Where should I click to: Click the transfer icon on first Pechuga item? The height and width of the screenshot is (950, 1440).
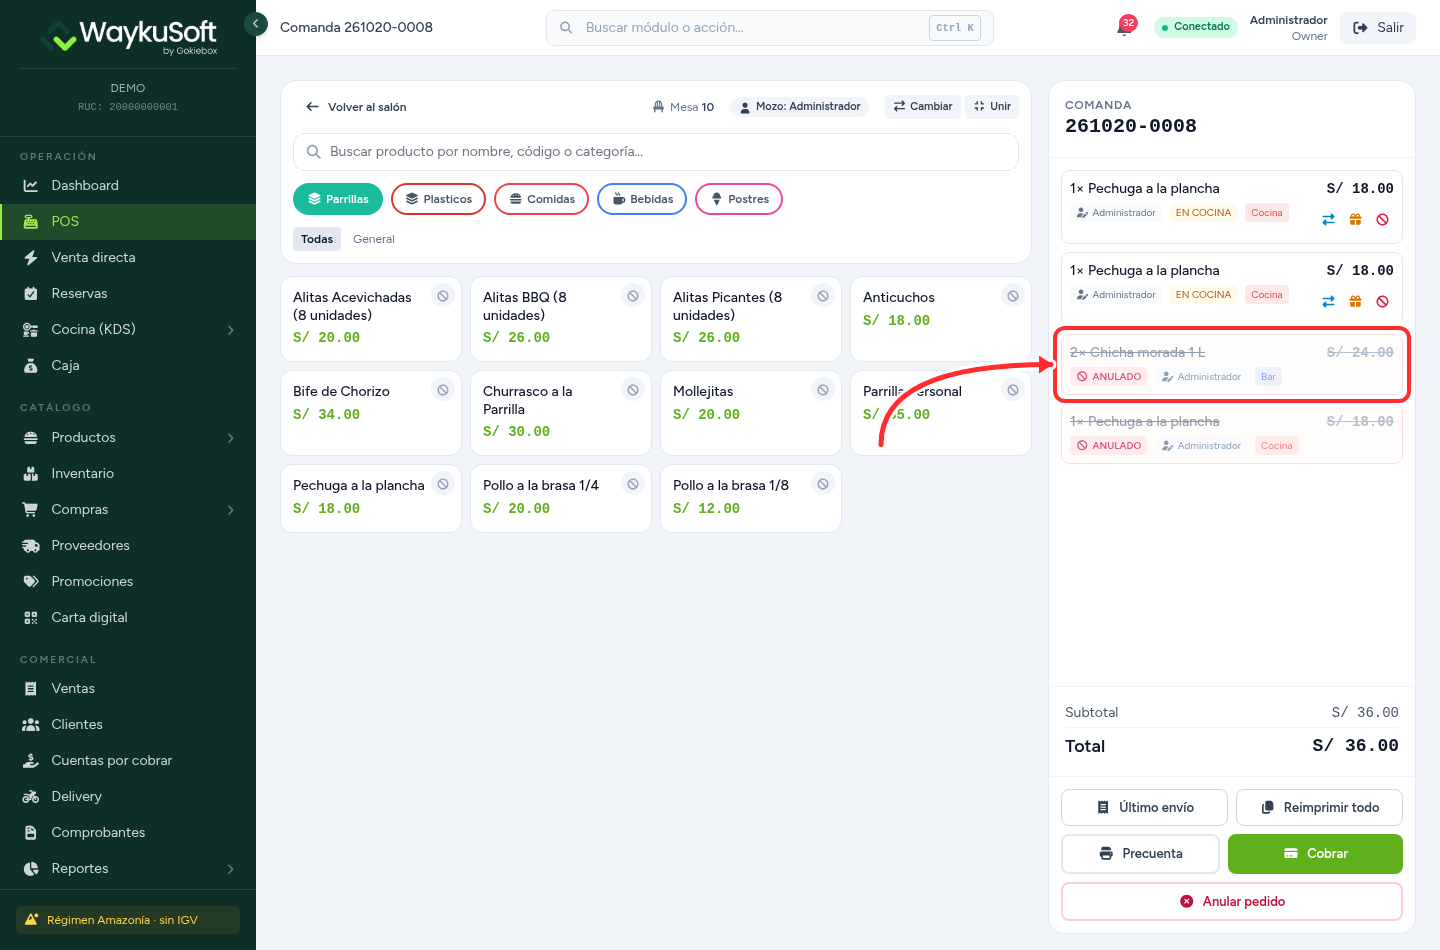(1328, 220)
